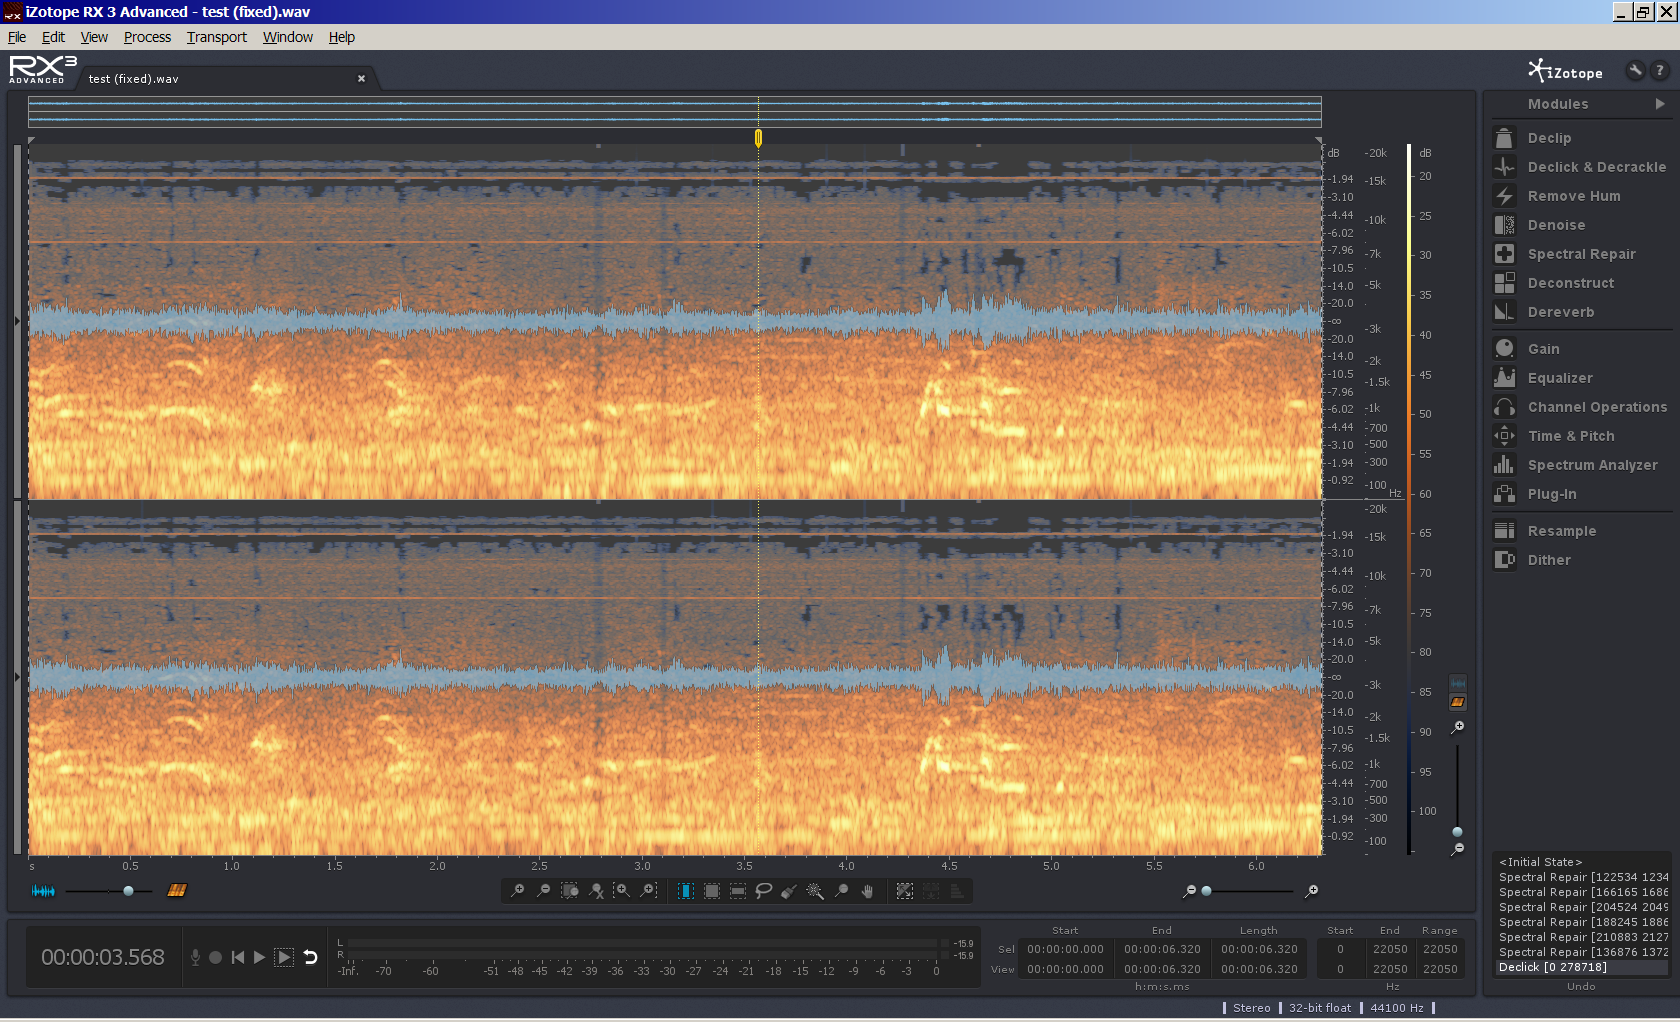
Task: Show spectrogram view via orange icon
Action: [x=177, y=890]
